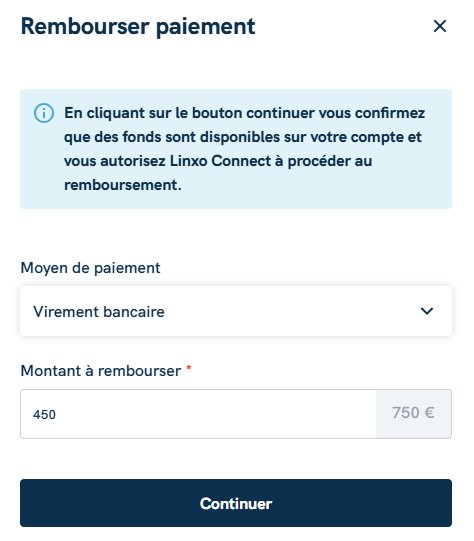The height and width of the screenshot is (541, 474).
Task: Click the red required asterisk
Action: coord(189,368)
